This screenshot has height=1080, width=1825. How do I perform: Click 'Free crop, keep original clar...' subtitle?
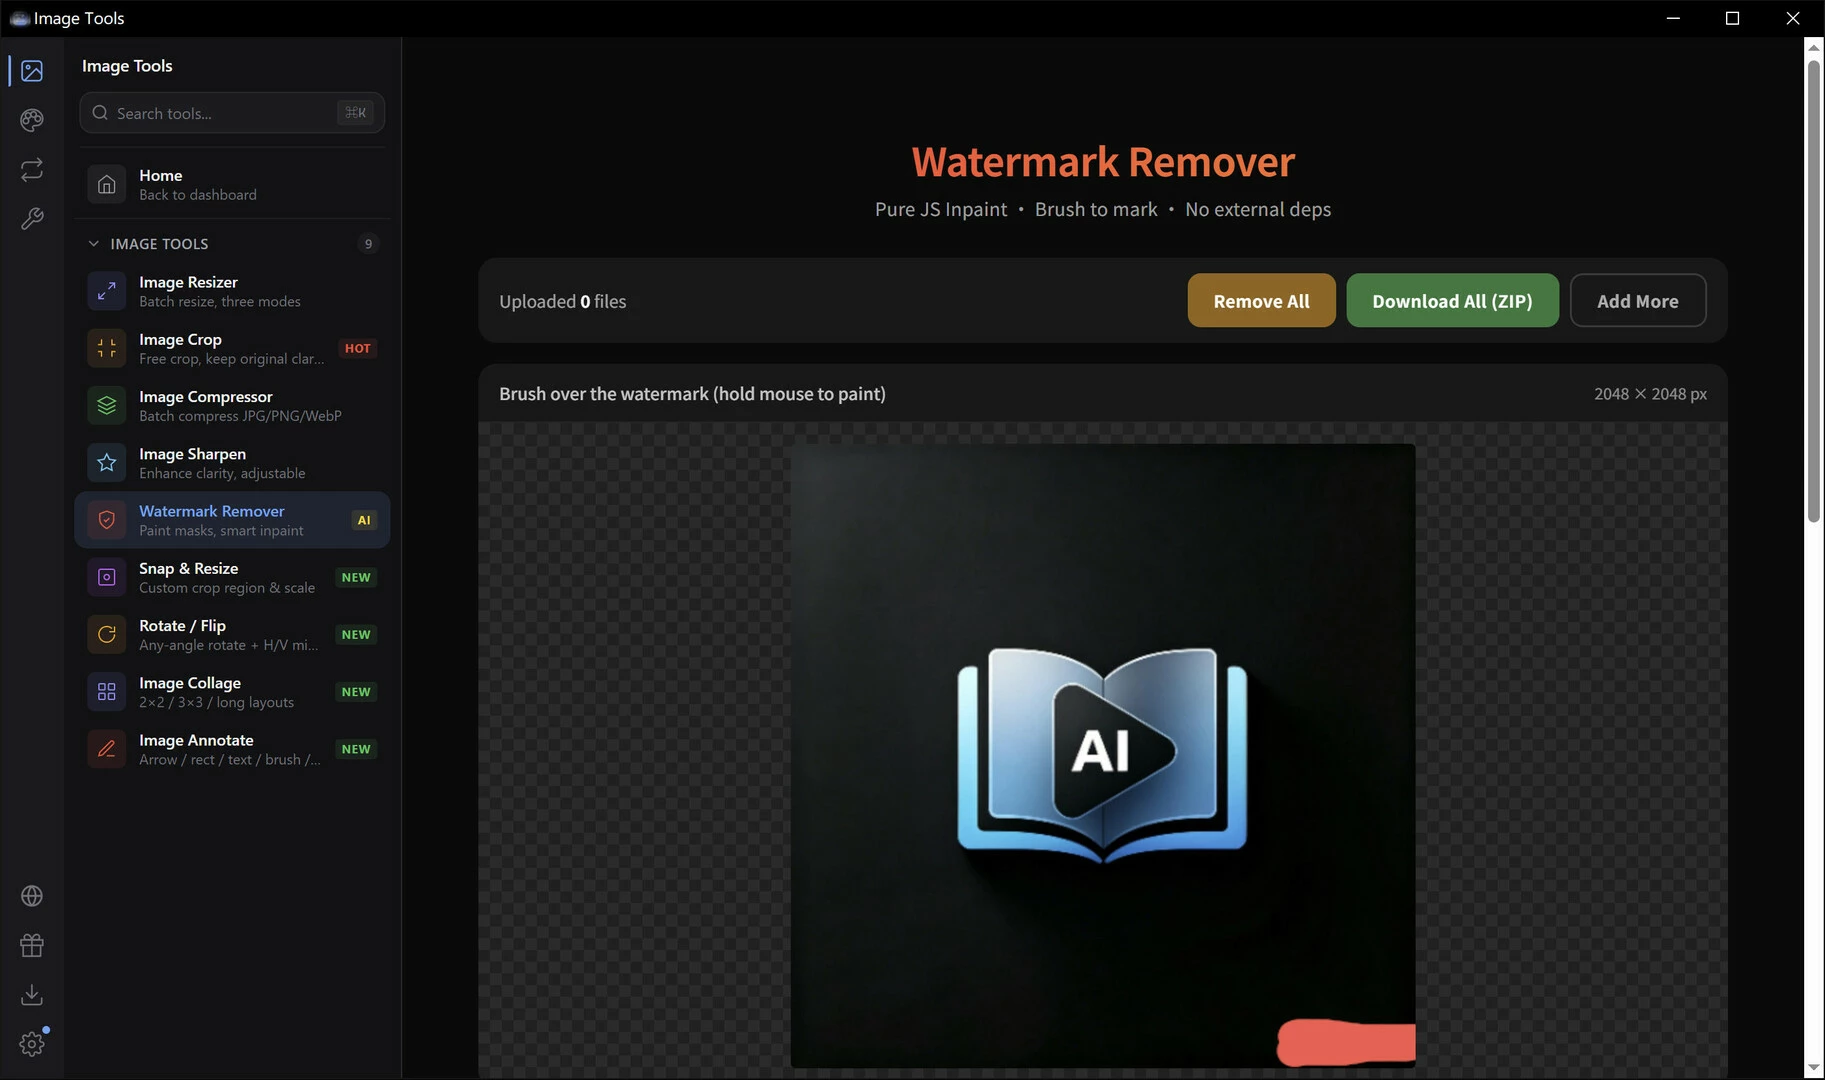231,359
